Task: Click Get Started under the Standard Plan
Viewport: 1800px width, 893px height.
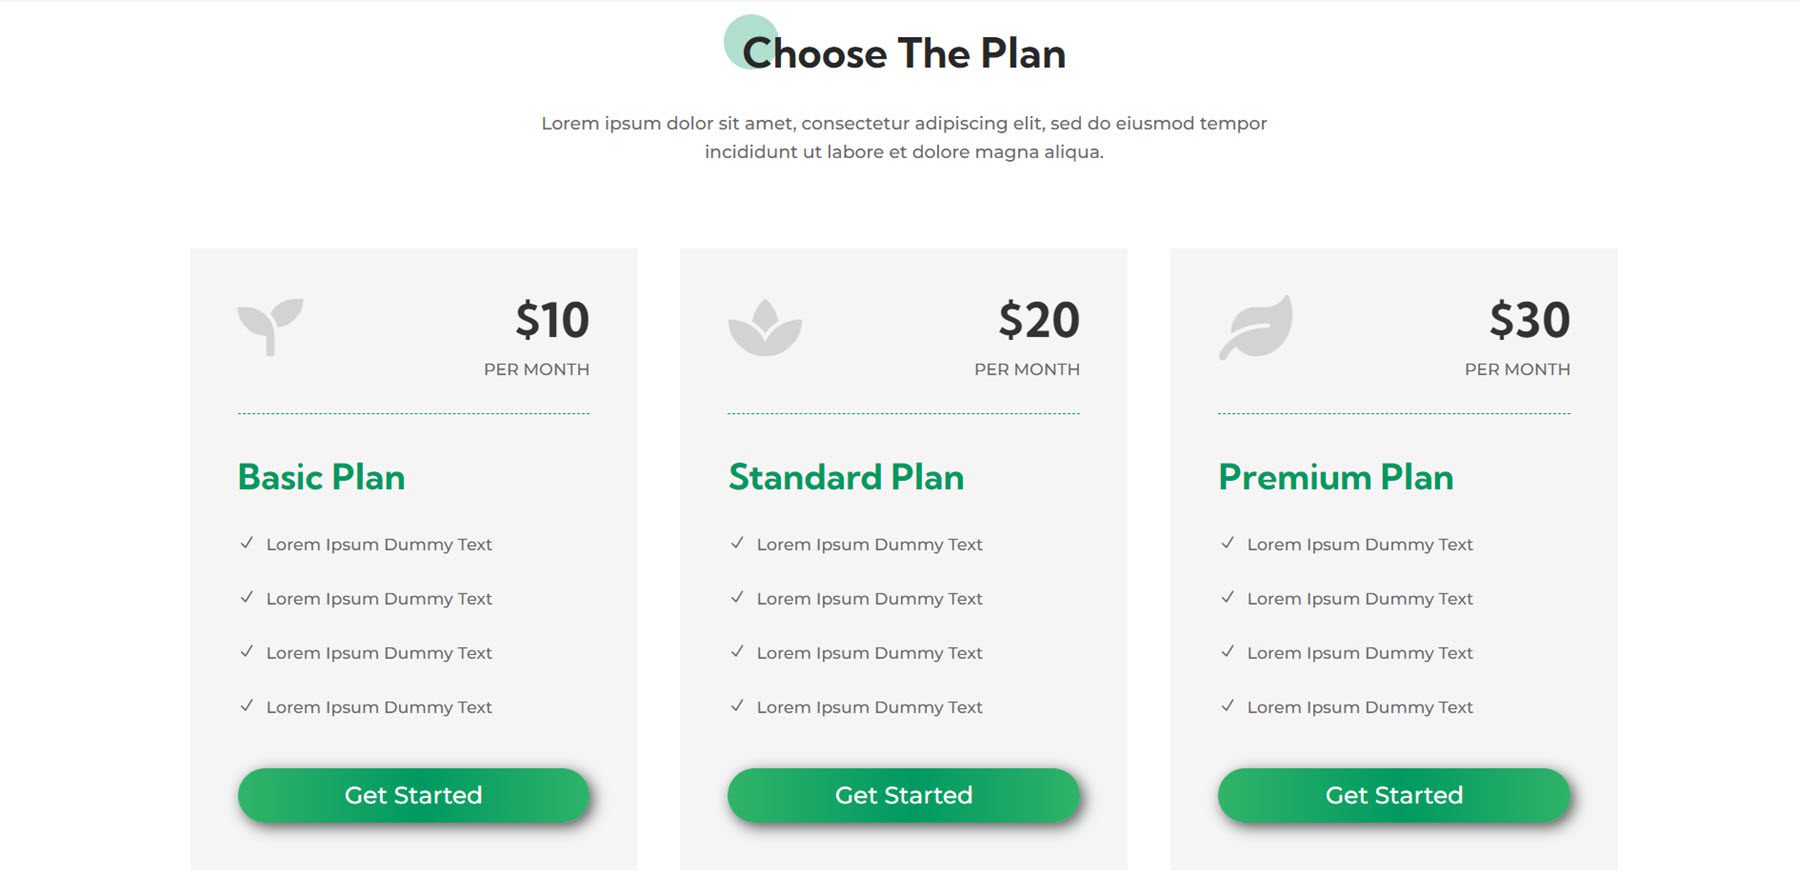Action: tap(903, 795)
